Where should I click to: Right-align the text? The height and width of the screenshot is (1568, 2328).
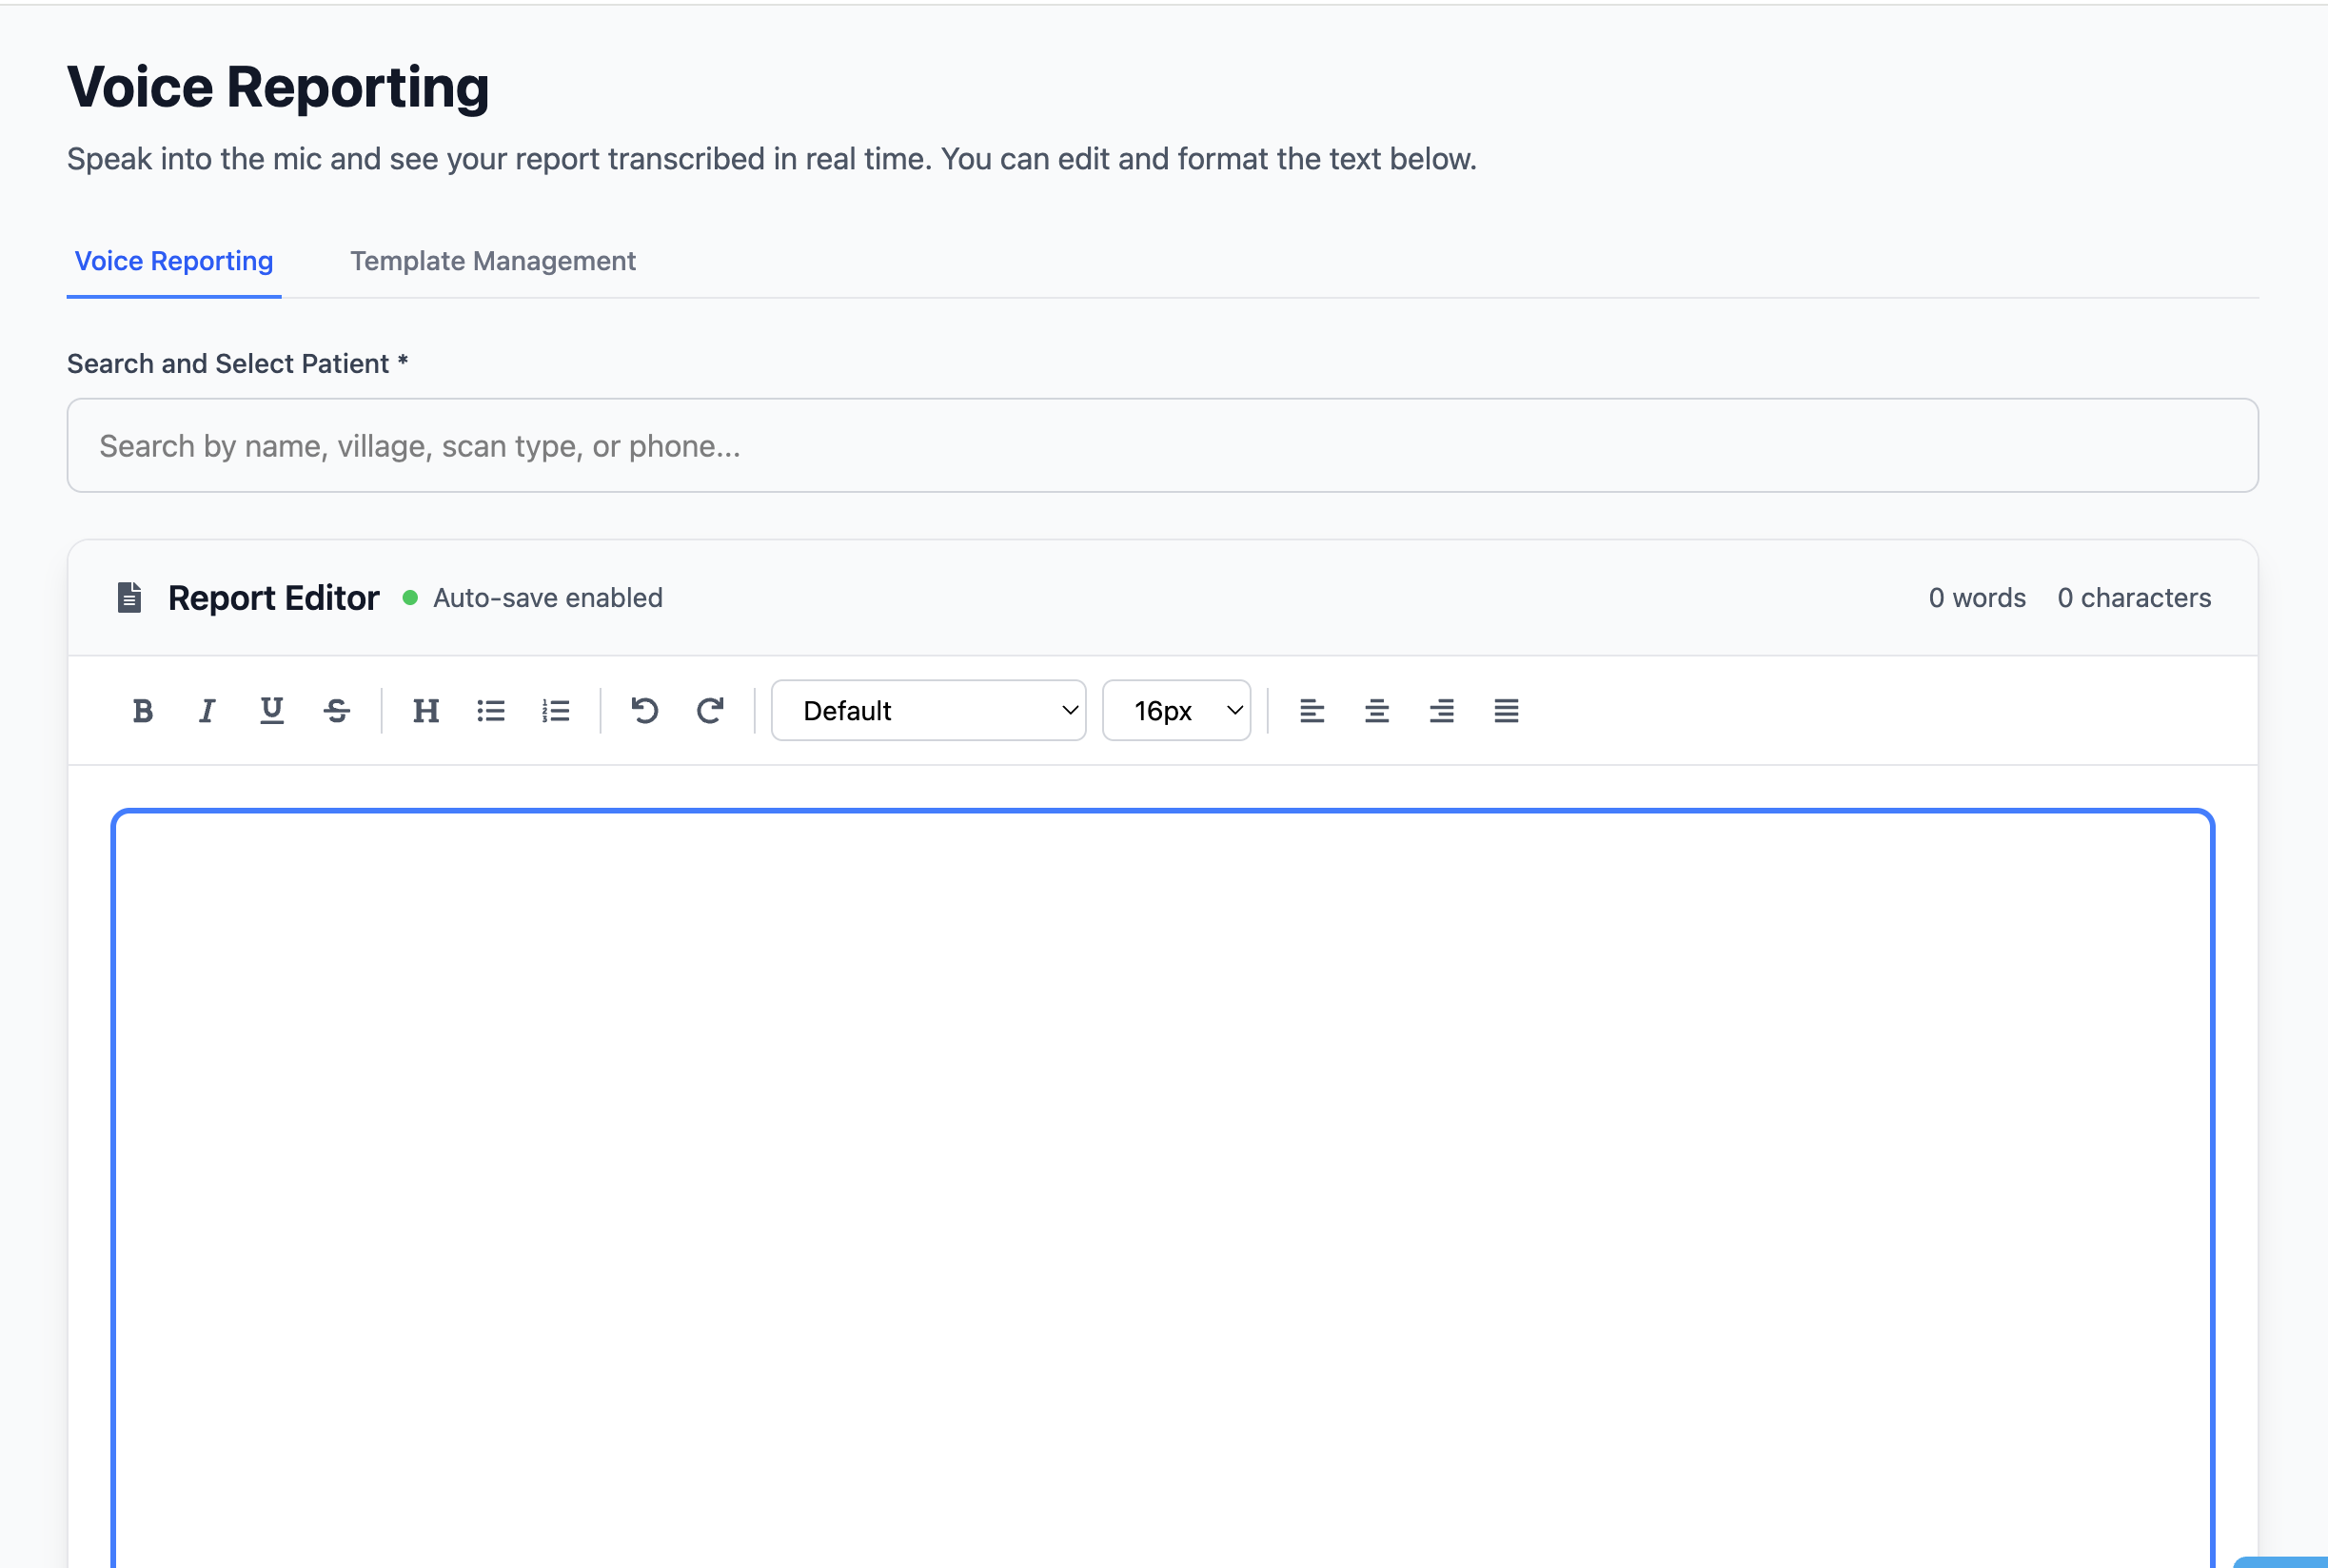coord(1441,710)
